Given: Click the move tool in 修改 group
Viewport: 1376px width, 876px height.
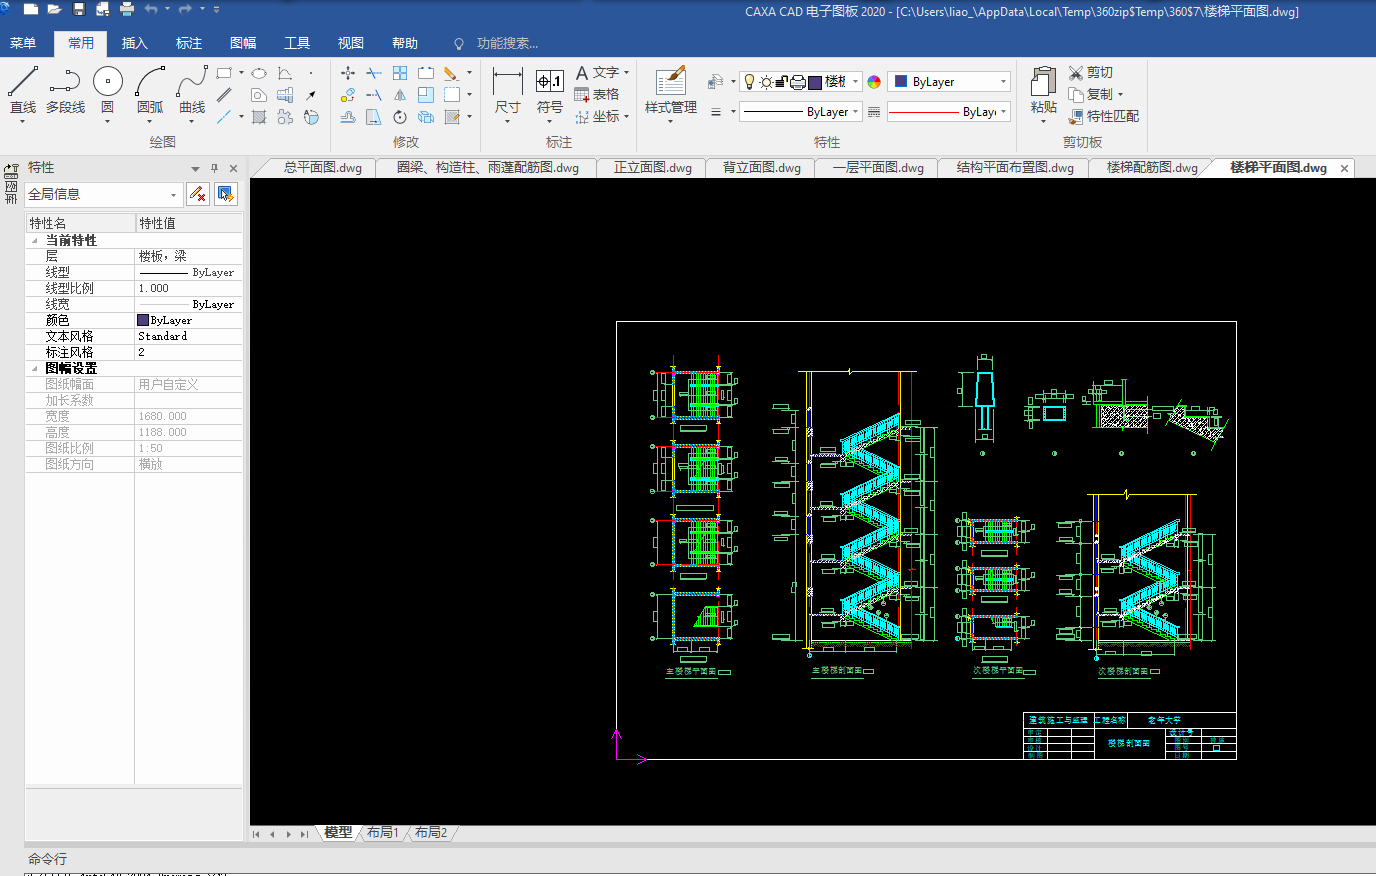Looking at the screenshot, I should coord(348,73).
